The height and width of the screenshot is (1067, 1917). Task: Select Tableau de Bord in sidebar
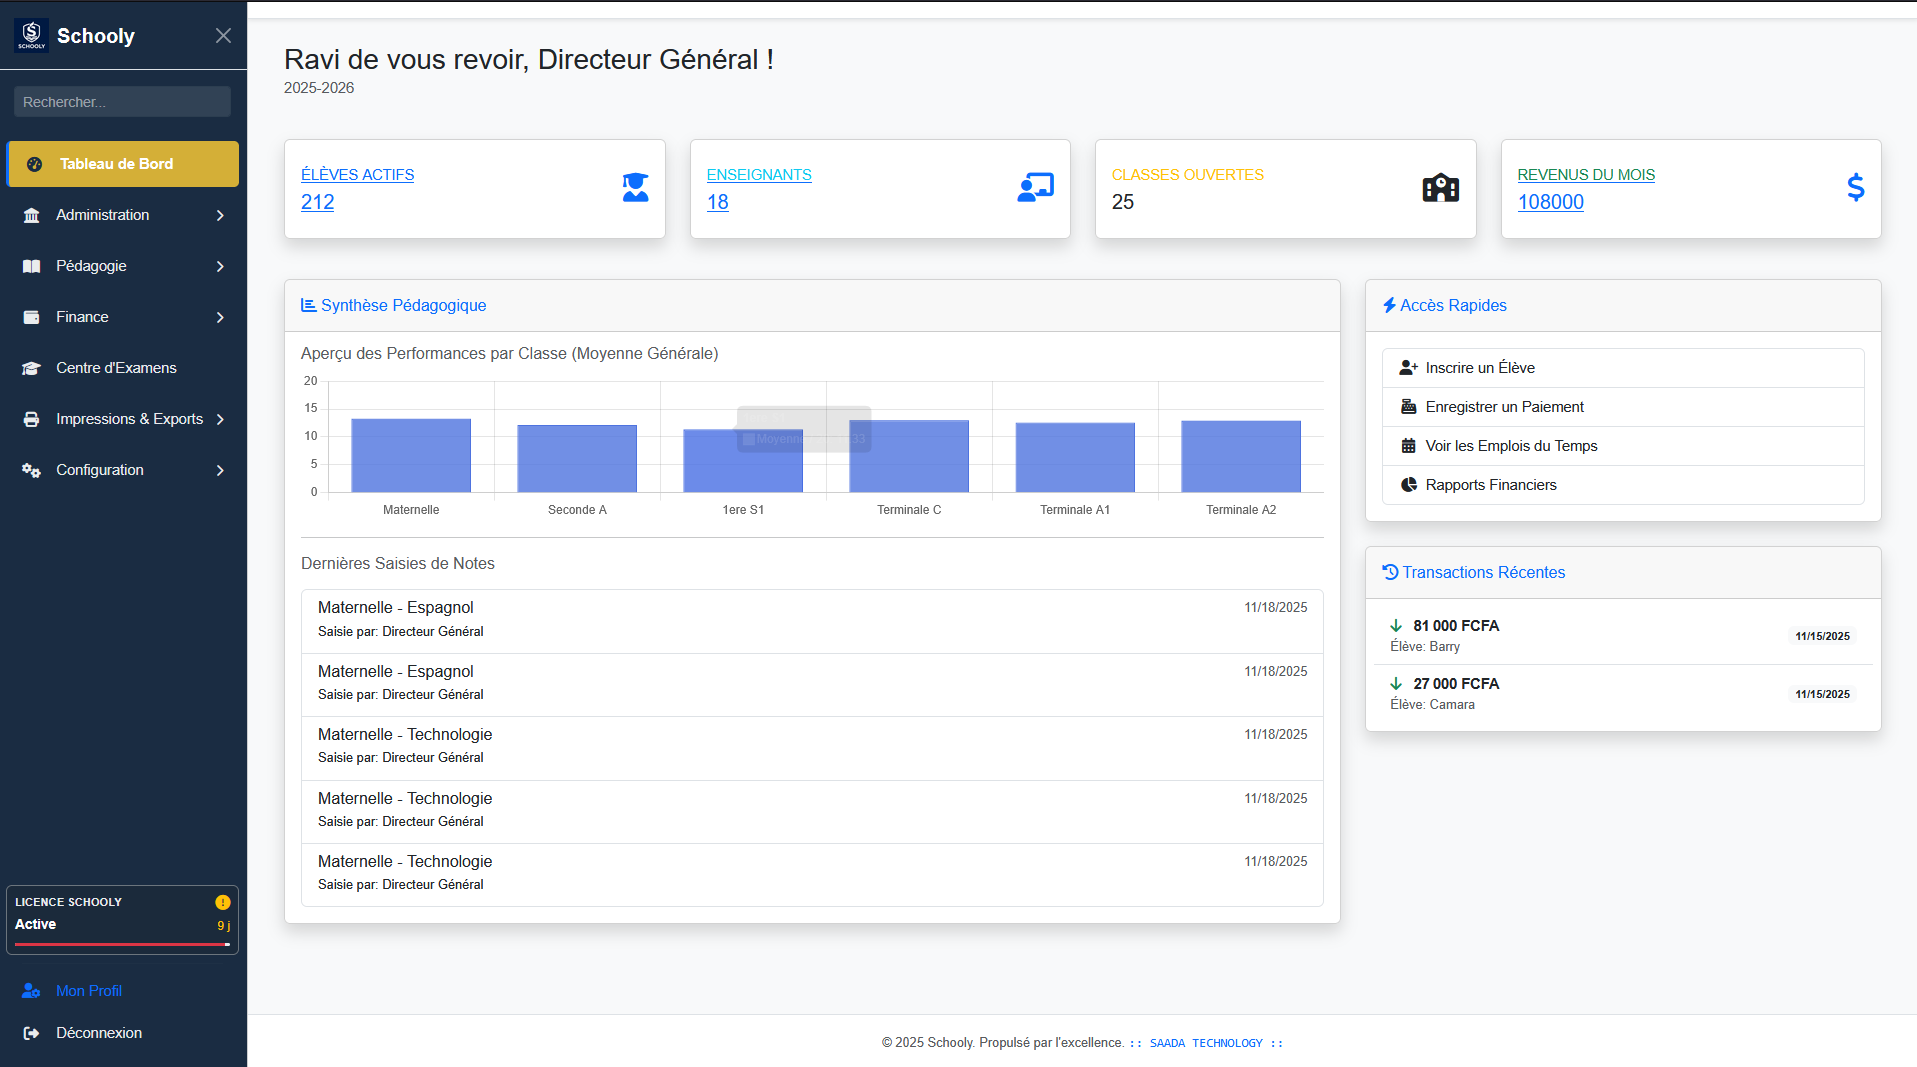point(122,164)
